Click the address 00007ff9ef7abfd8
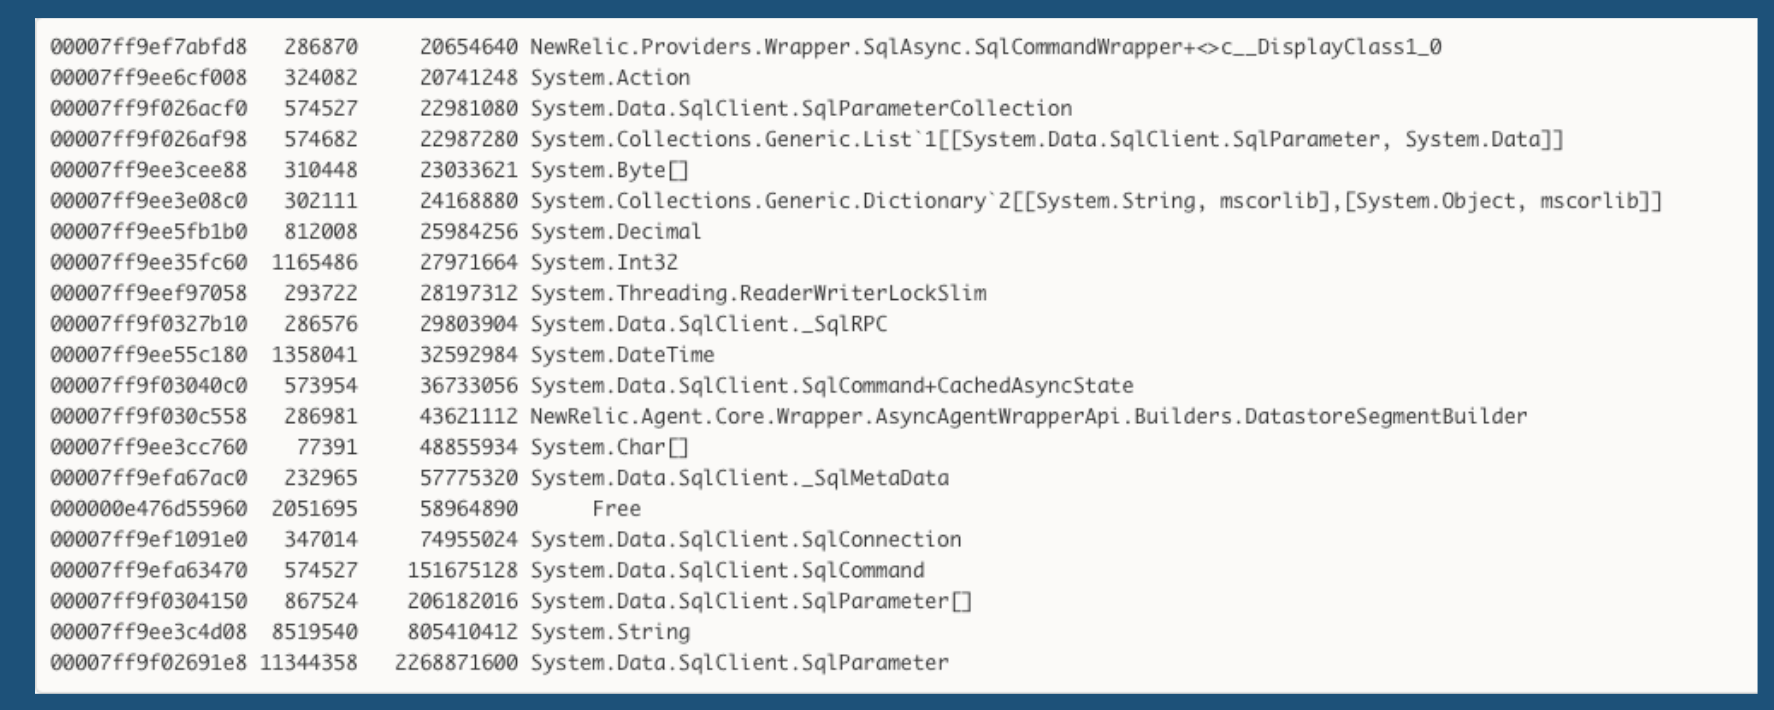1774x710 pixels. 148,47
